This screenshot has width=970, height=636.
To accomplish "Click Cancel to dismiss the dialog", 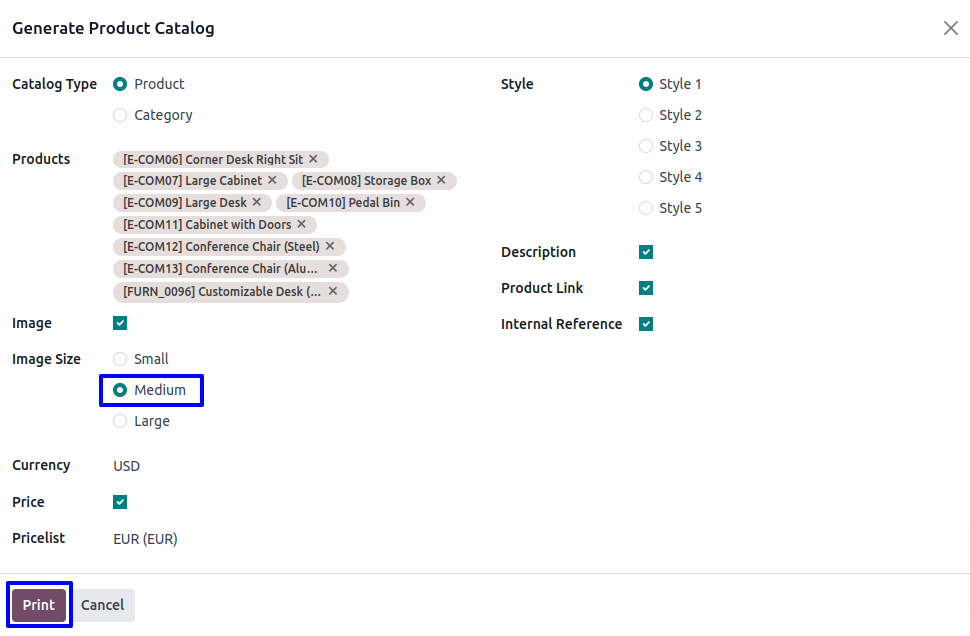I will (x=103, y=605).
